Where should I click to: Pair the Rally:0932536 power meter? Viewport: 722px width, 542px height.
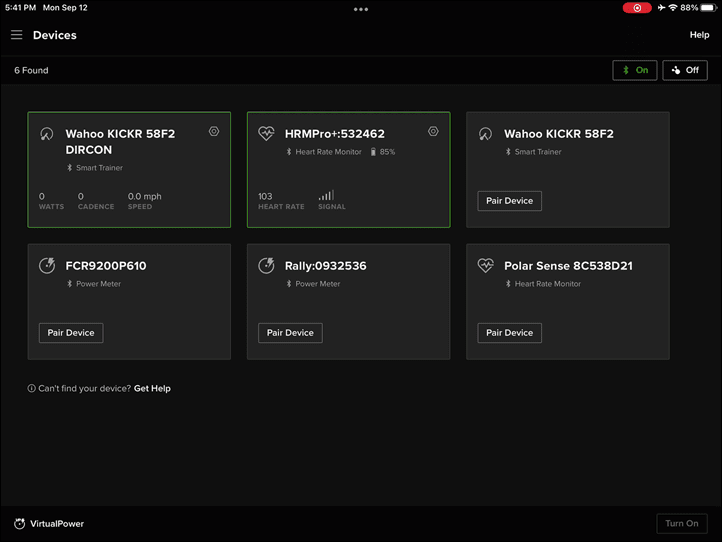coord(290,333)
